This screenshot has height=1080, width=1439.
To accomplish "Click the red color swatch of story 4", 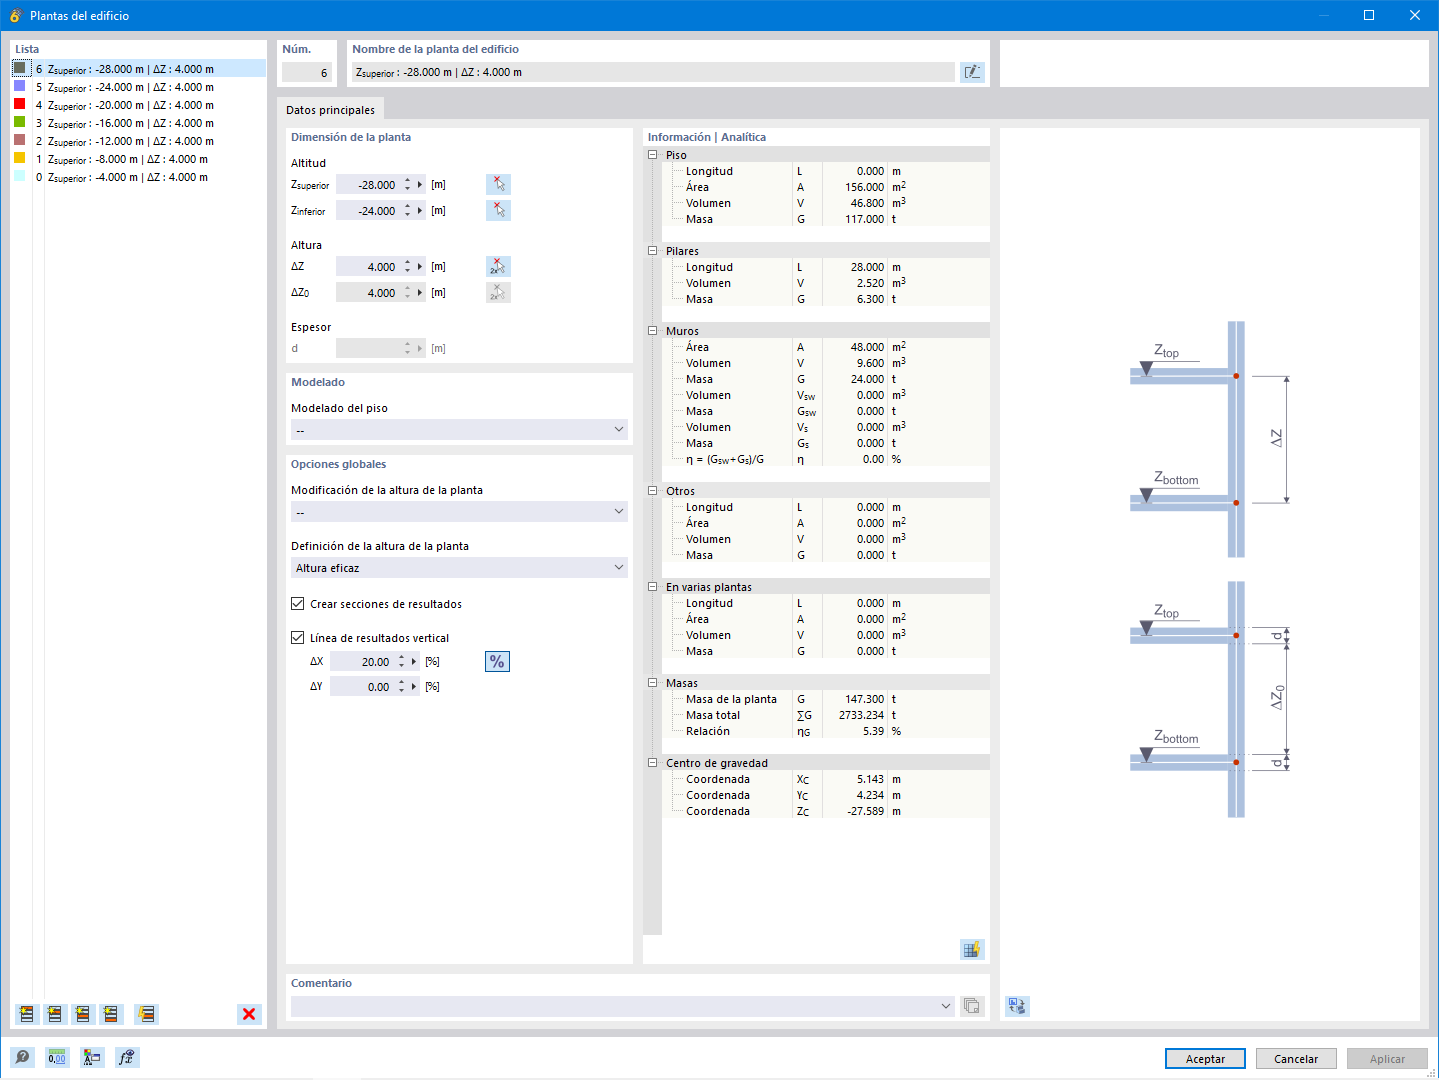I will [x=19, y=104].
